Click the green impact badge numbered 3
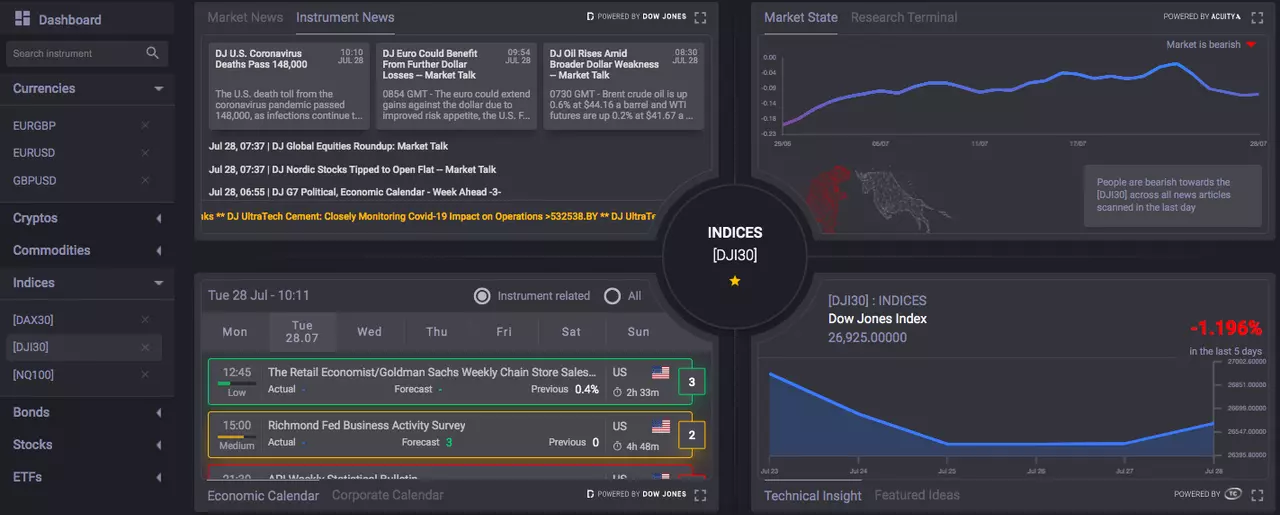 tap(692, 382)
